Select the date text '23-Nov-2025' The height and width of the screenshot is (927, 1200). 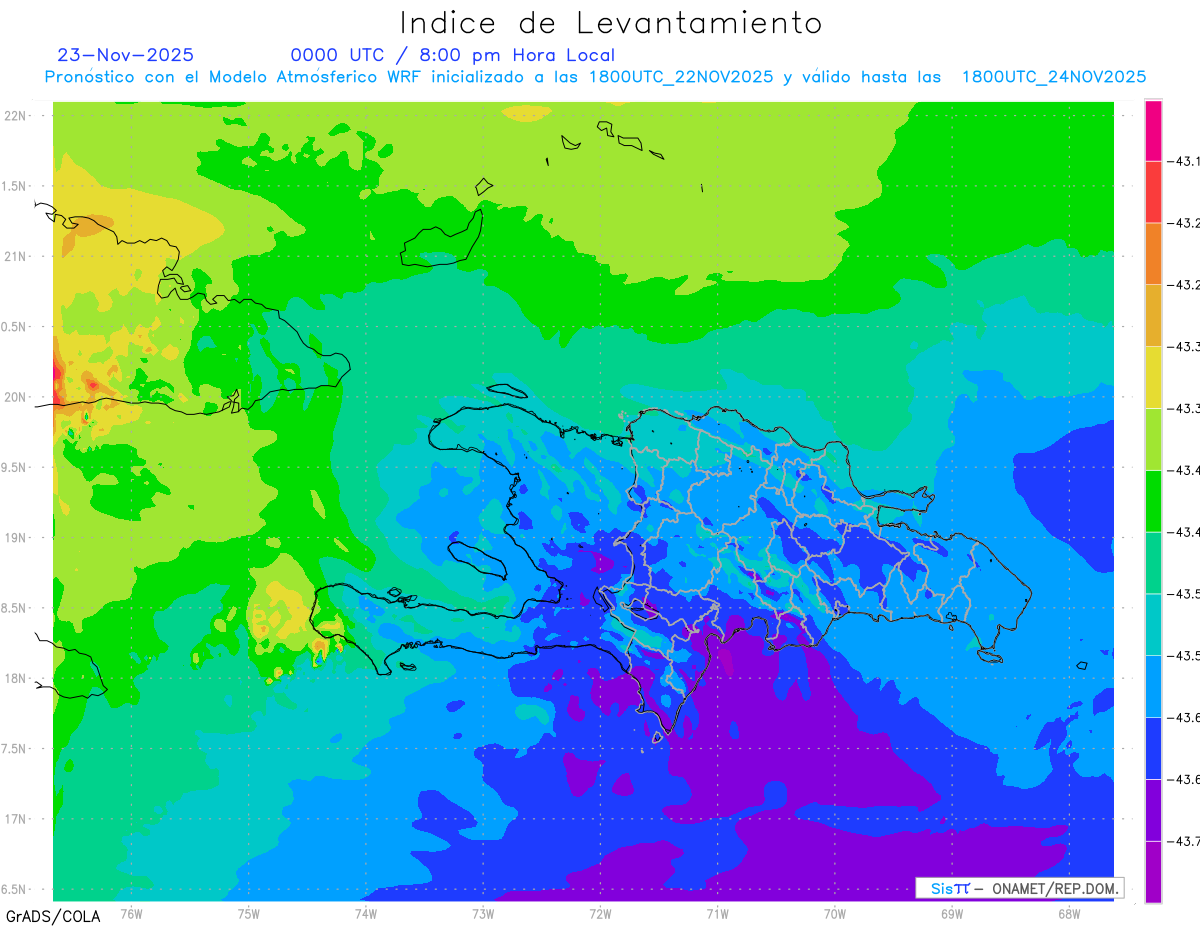click(126, 55)
